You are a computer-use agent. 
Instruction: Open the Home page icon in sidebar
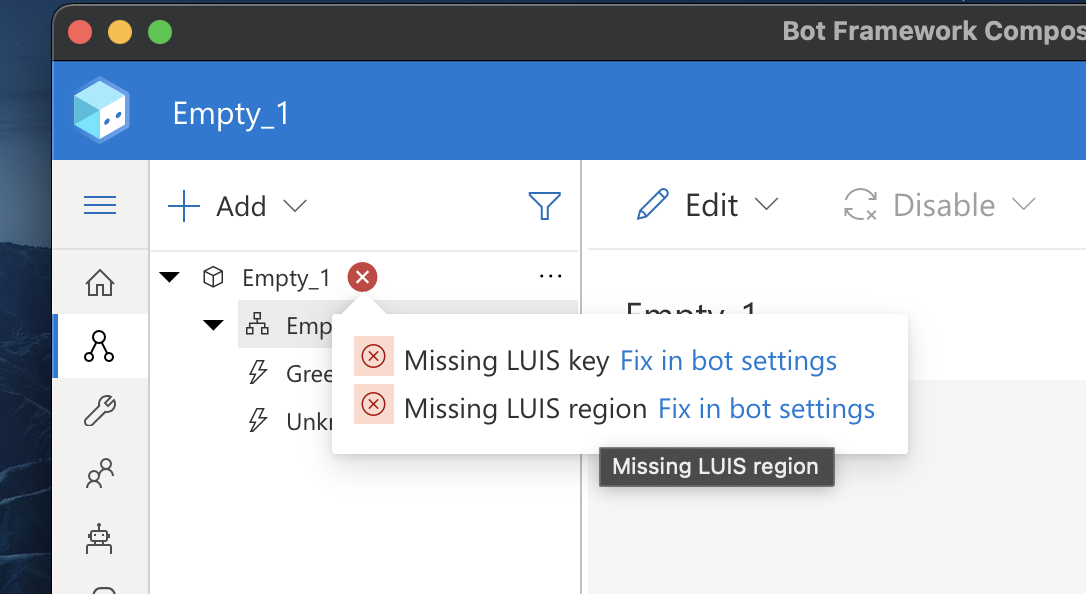99,283
